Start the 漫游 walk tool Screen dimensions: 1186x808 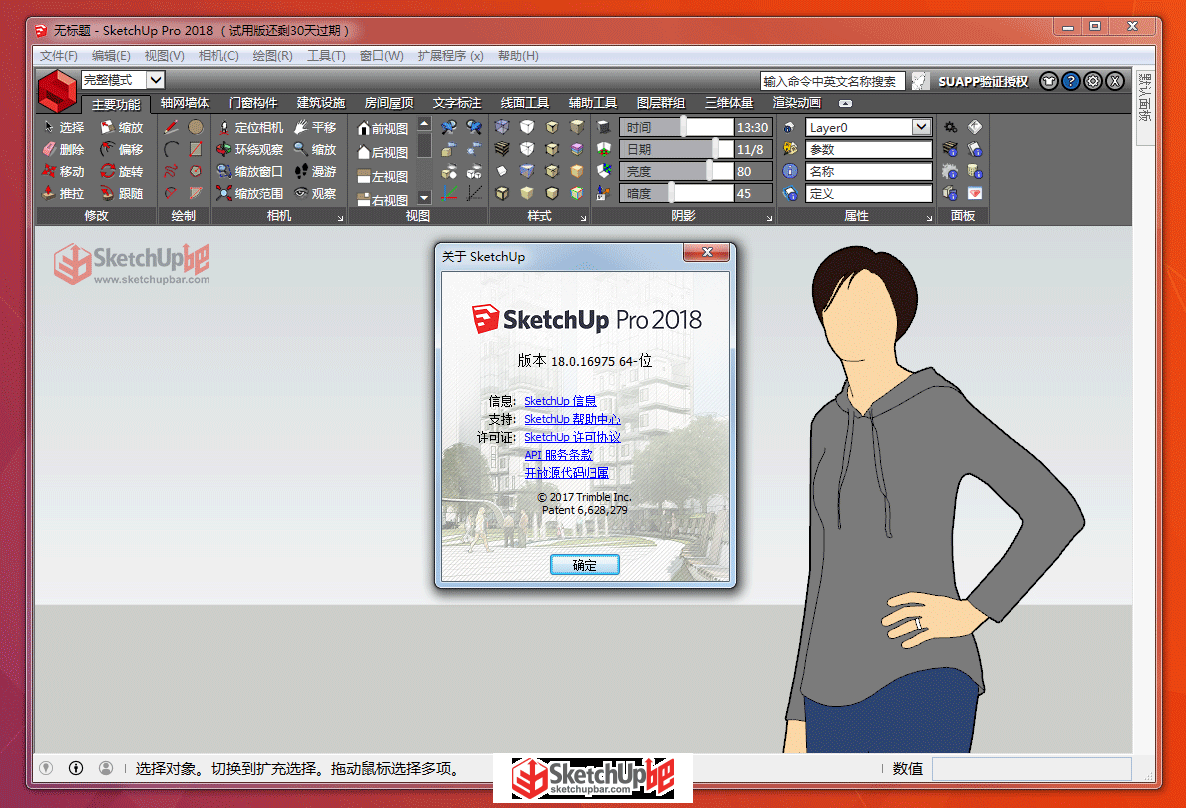pyautogui.click(x=315, y=171)
